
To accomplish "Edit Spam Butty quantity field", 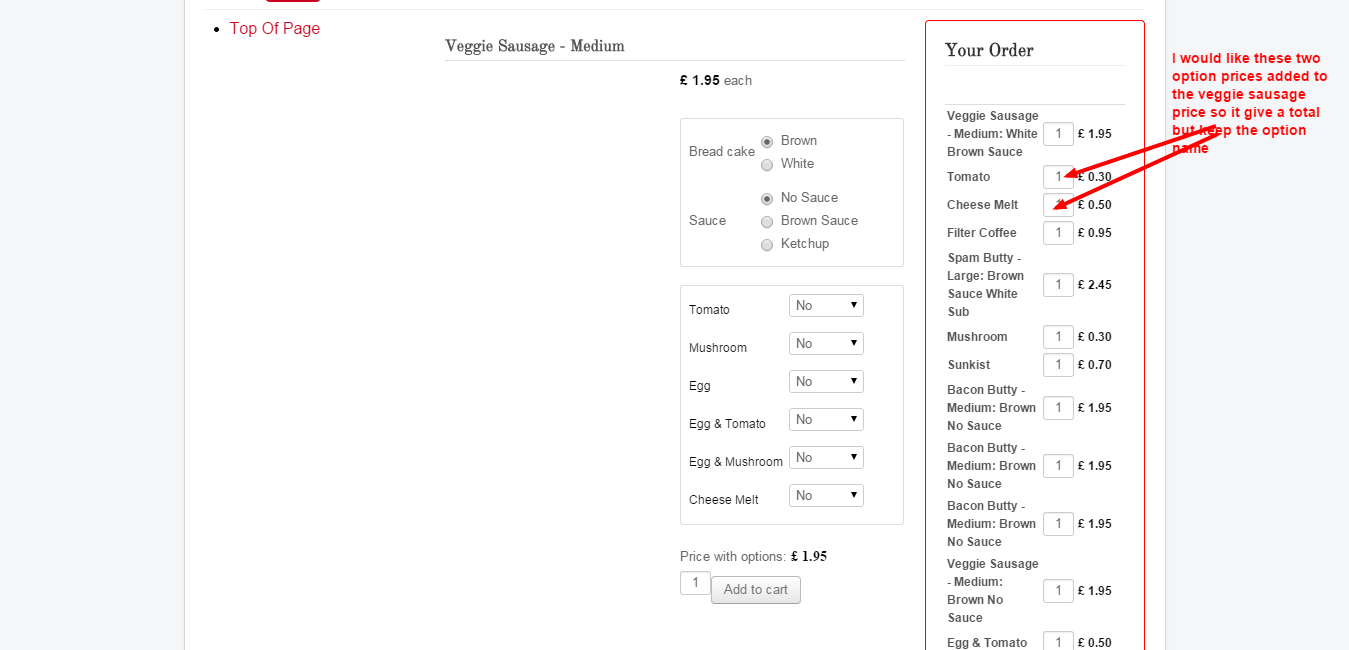I will (x=1058, y=285).
